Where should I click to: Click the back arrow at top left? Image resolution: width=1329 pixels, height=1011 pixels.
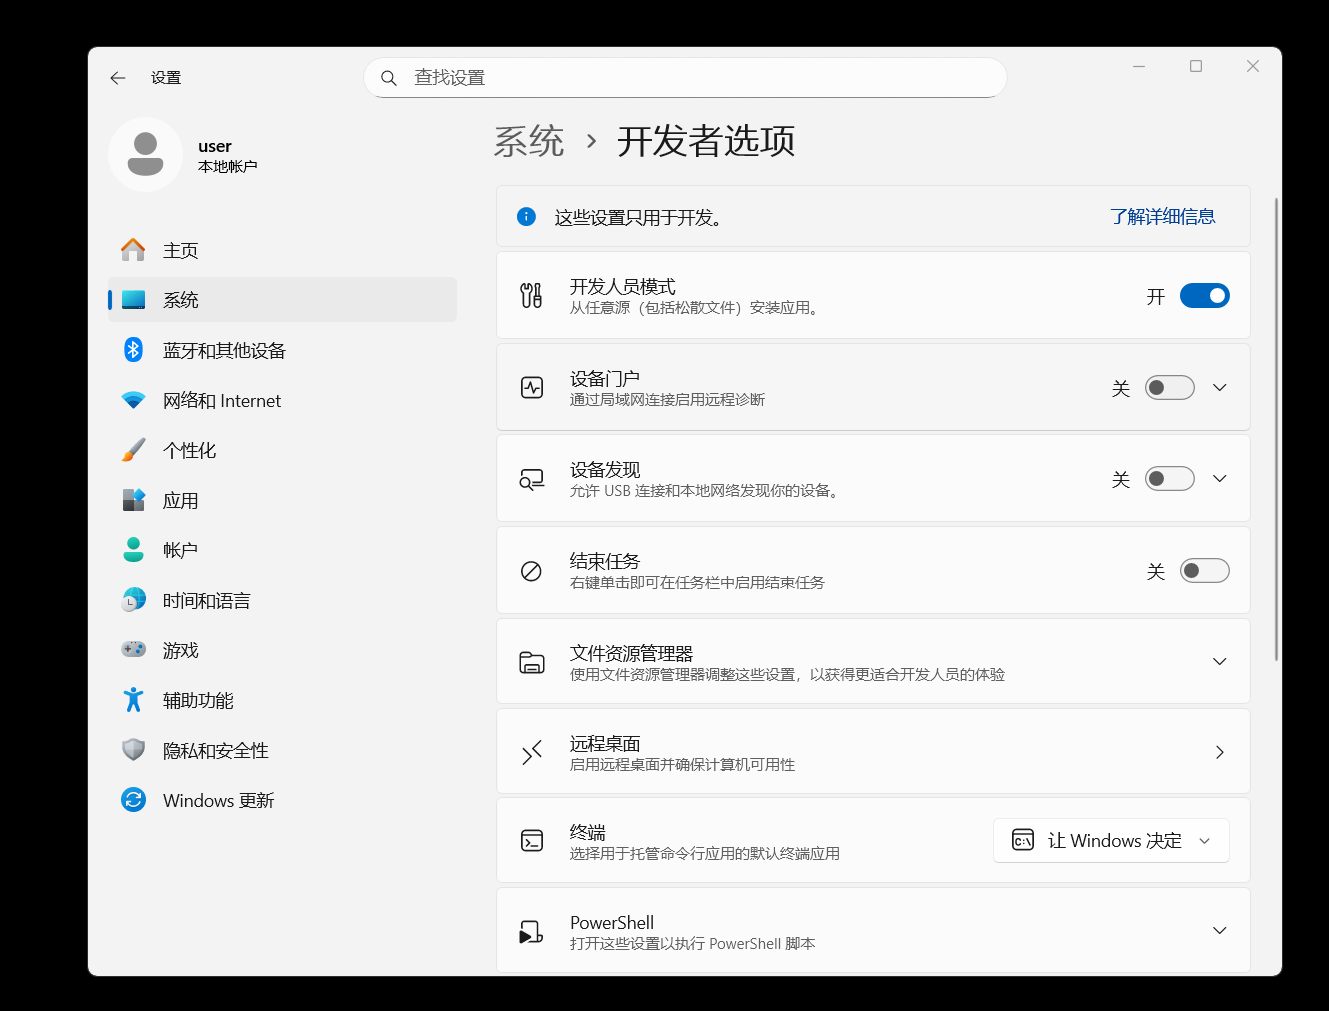tap(117, 77)
